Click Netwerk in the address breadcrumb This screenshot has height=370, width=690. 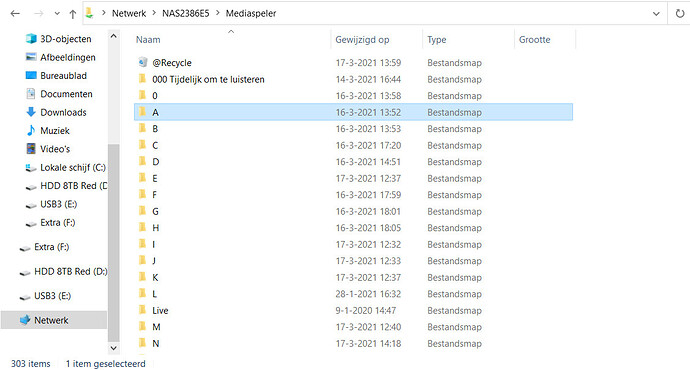tap(128, 14)
